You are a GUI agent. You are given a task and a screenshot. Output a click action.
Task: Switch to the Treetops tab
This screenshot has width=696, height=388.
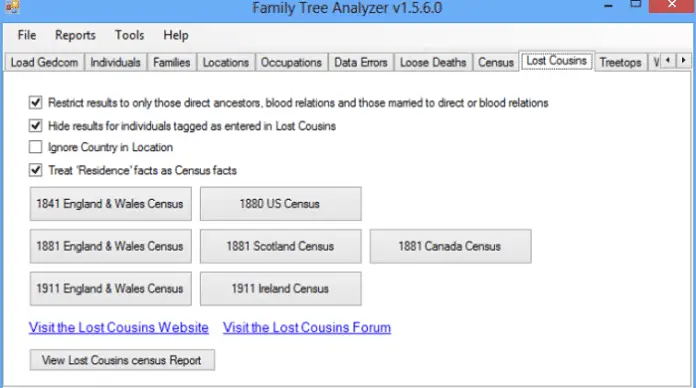click(620, 63)
